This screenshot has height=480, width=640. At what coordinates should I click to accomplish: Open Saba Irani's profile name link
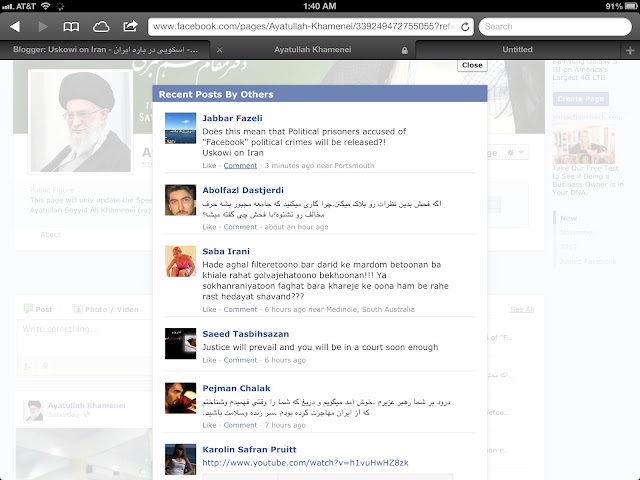pos(226,251)
